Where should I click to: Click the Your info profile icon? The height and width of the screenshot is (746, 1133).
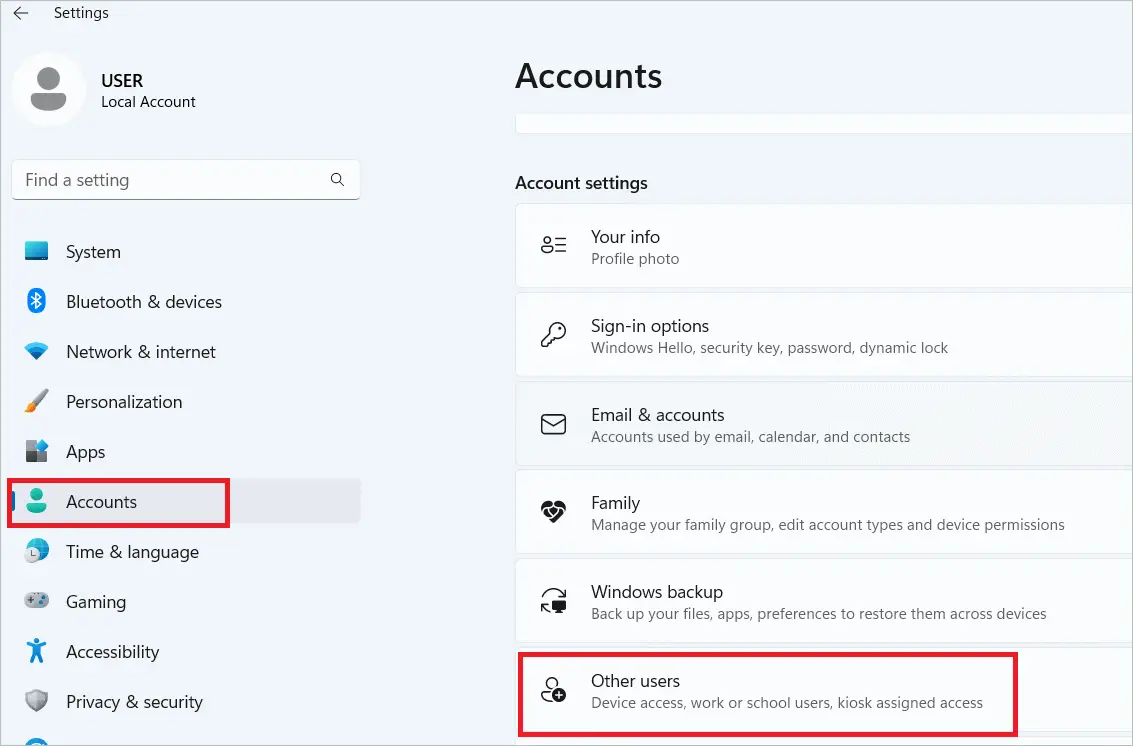553,245
